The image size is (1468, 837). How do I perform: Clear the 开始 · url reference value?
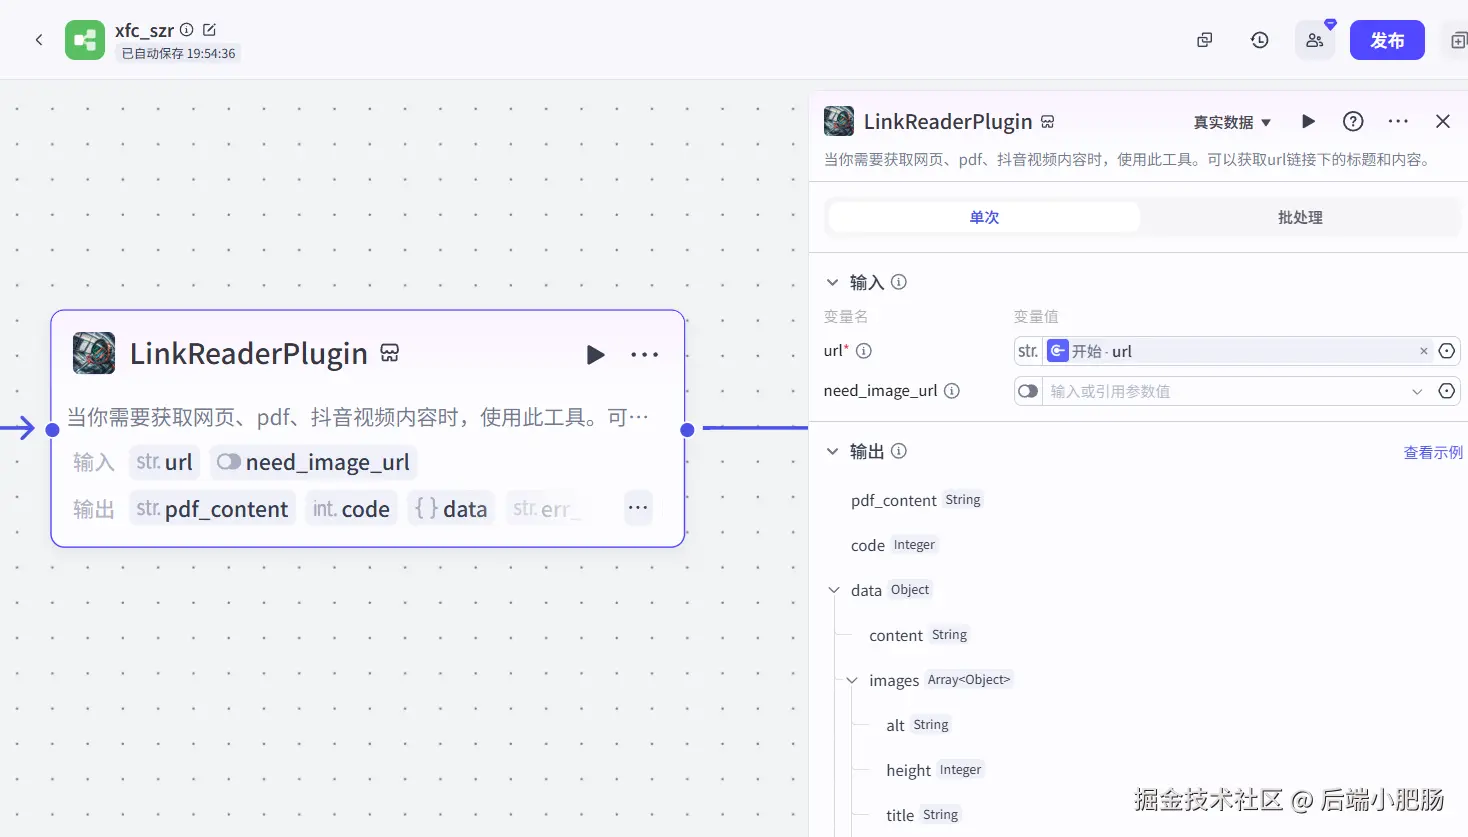tap(1424, 351)
